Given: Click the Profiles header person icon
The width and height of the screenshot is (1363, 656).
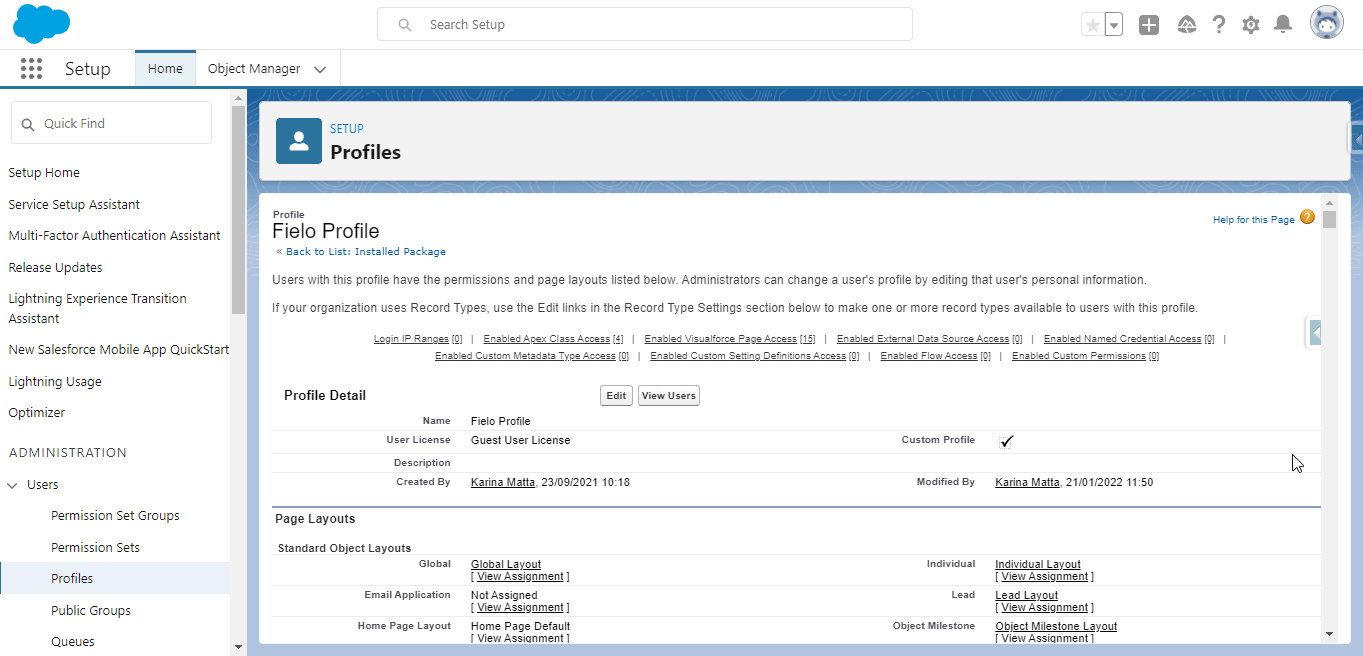Looking at the screenshot, I should click(x=299, y=141).
